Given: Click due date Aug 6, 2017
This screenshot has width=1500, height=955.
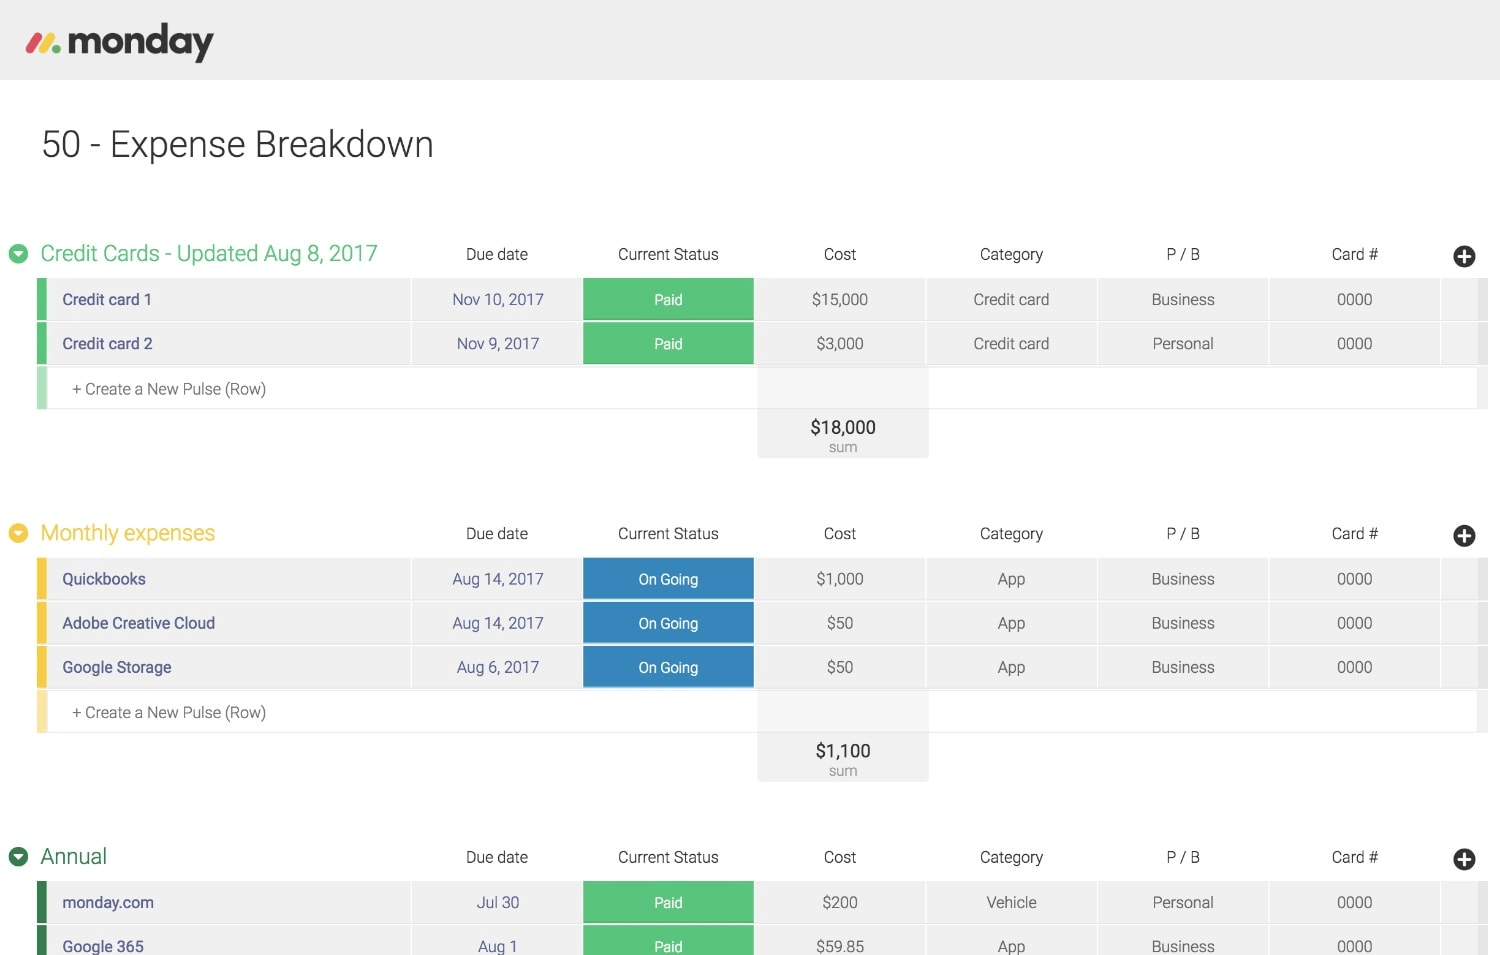Looking at the screenshot, I should [498, 667].
